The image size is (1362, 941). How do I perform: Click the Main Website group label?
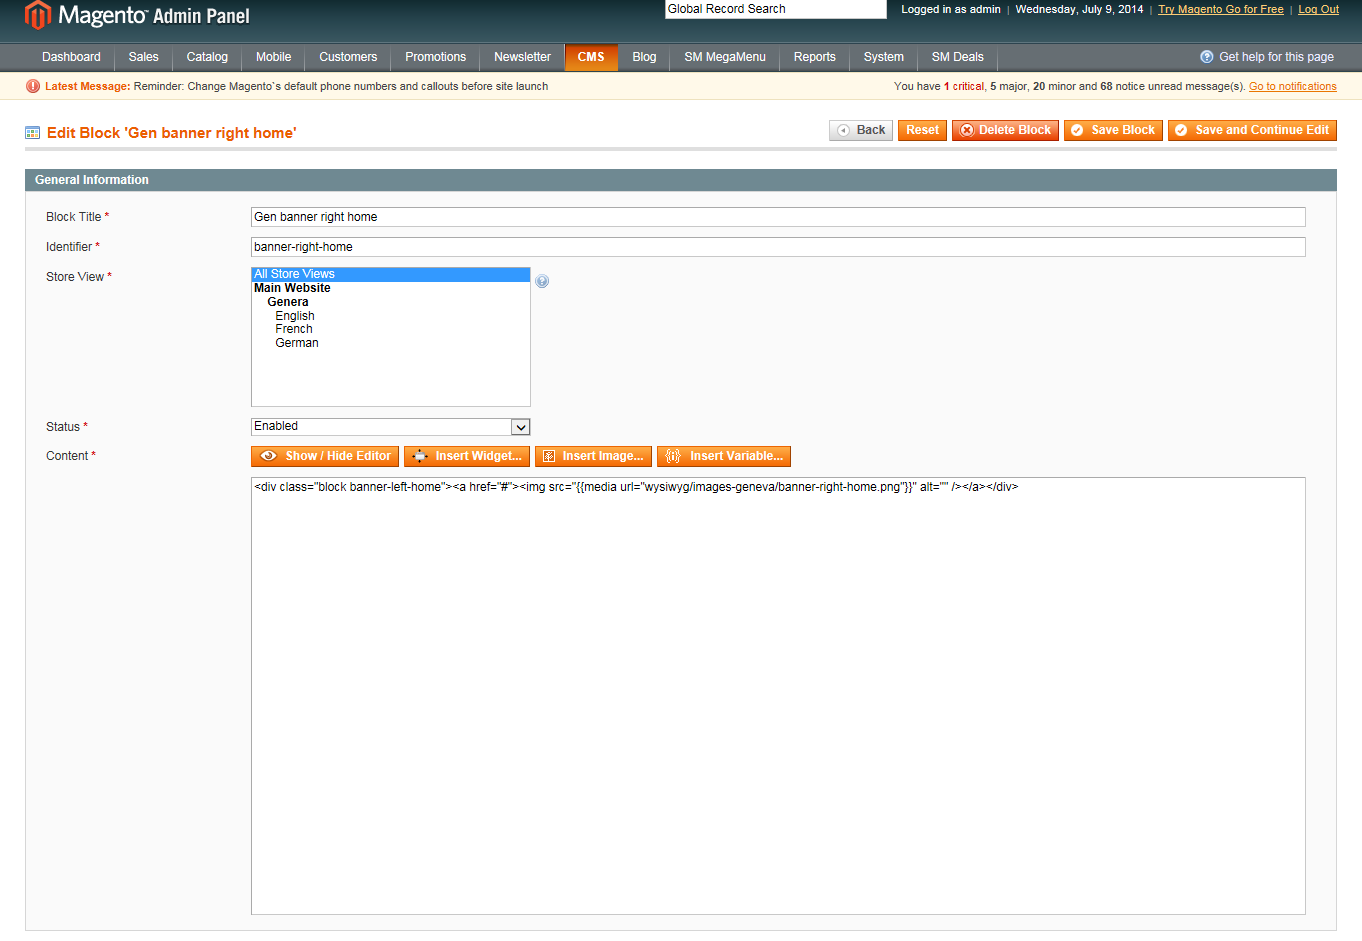click(x=292, y=288)
